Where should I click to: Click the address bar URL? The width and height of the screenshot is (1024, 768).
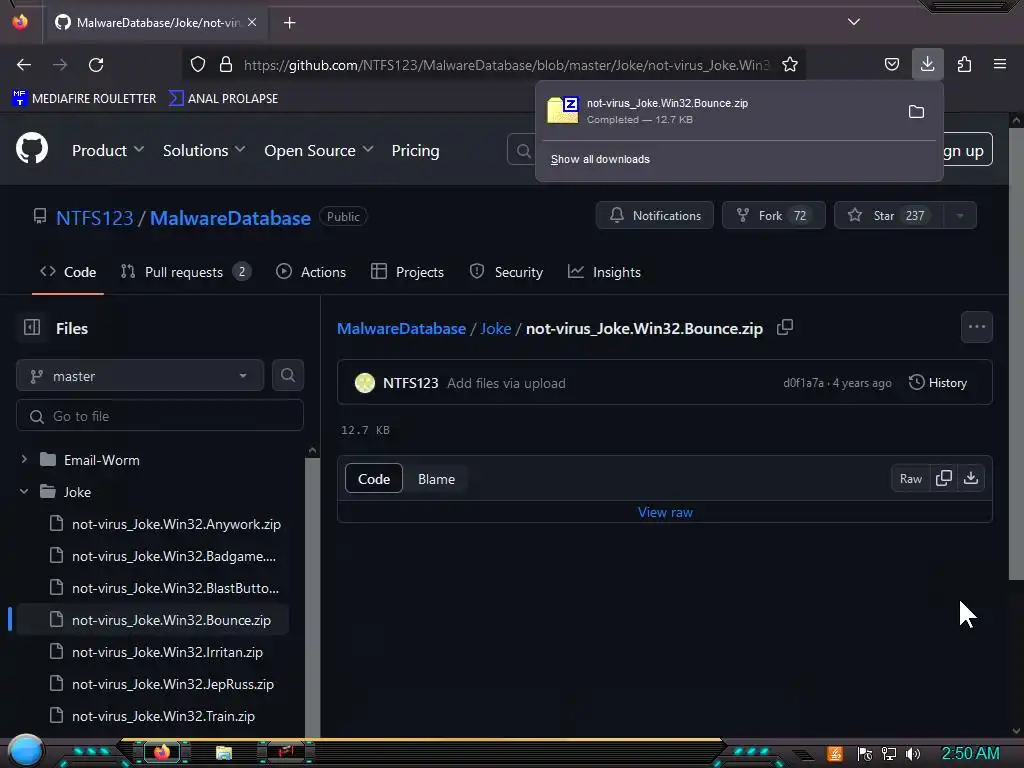point(506,65)
